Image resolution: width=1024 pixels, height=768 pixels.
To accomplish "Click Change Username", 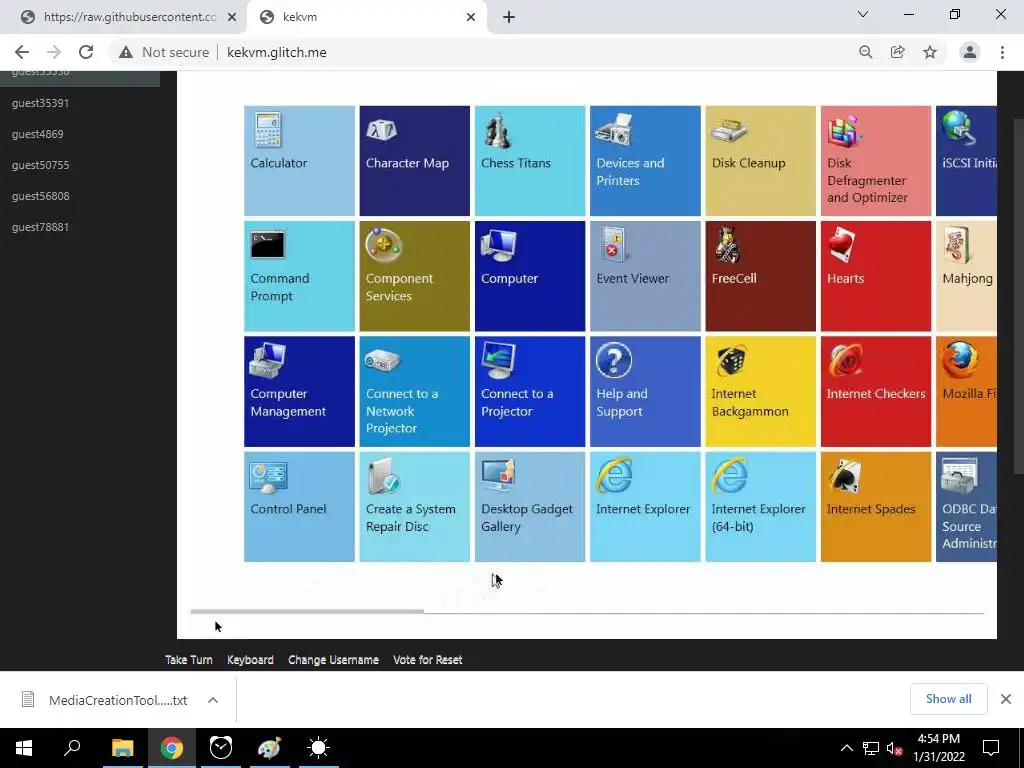I will (333, 660).
